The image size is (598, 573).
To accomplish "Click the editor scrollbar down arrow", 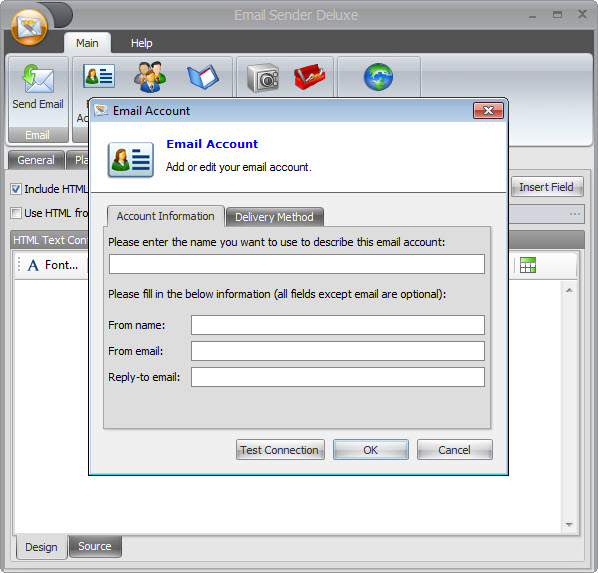I will coord(569,525).
